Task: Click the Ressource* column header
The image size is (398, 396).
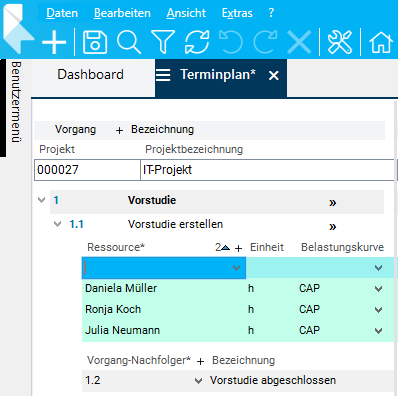Action: tap(116, 247)
